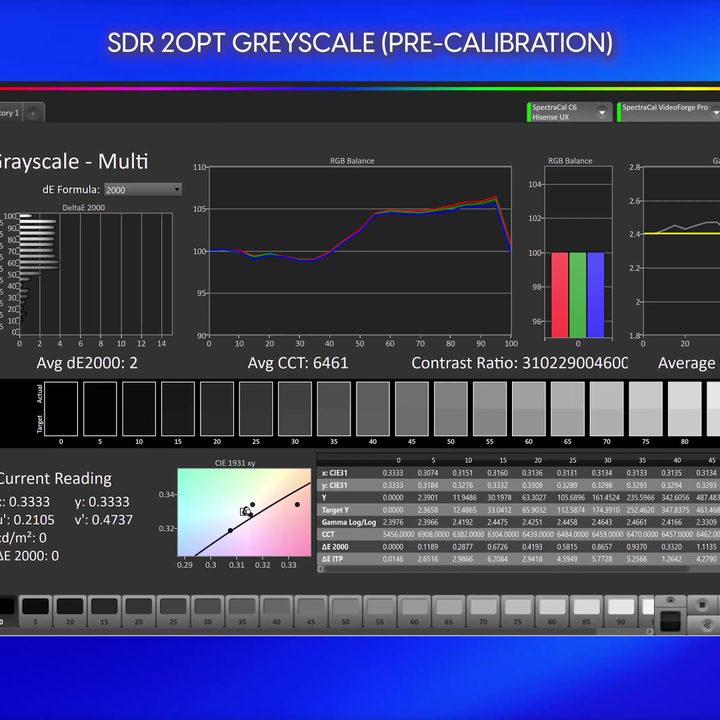Viewport: 720px width, 720px height.
Task: Click the 'y: CIE31' row label
Action: pos(334,485)
